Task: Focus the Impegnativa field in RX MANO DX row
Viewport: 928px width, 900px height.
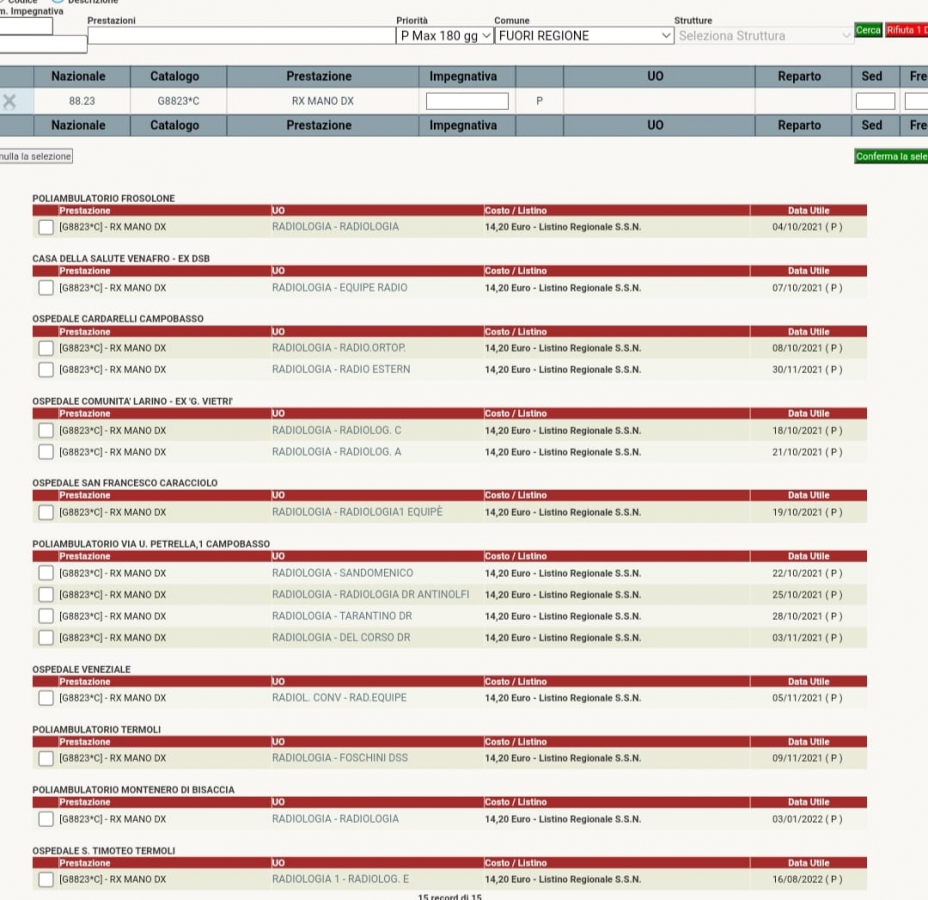Action: click(467, 101)
